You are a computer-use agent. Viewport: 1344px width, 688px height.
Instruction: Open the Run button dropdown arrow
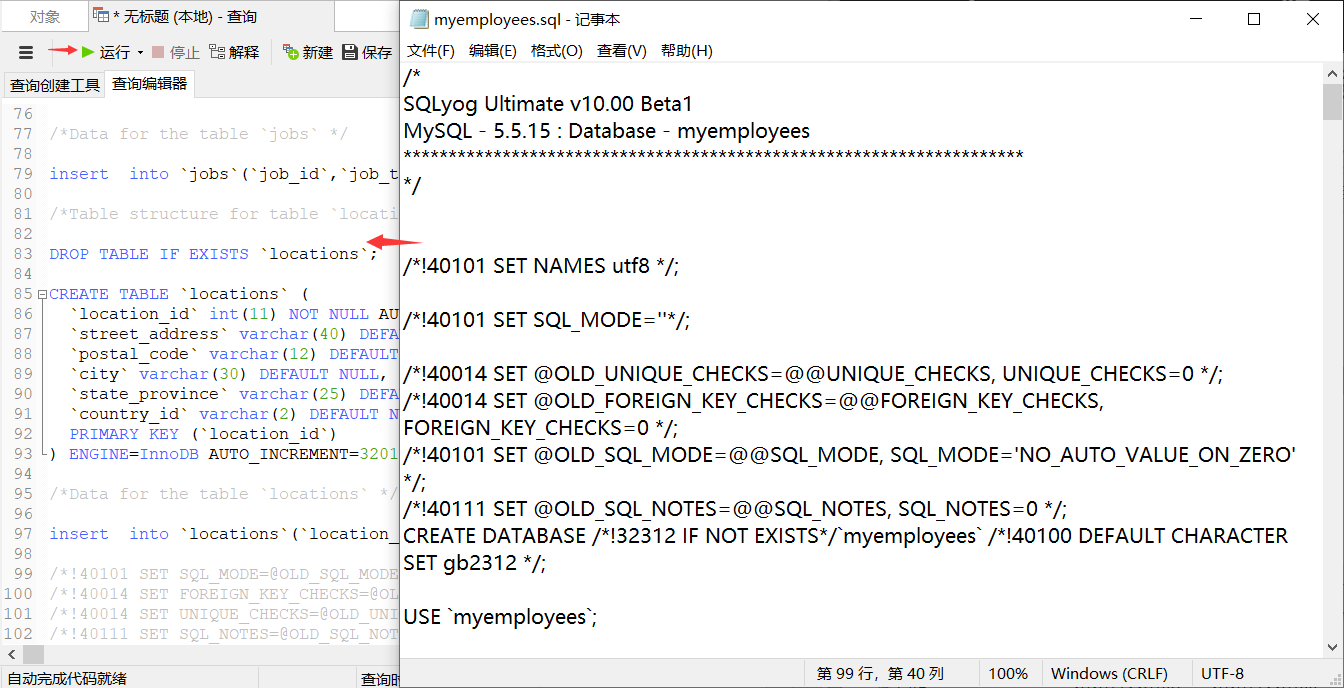pyautogui.click(x=140, y=53)
